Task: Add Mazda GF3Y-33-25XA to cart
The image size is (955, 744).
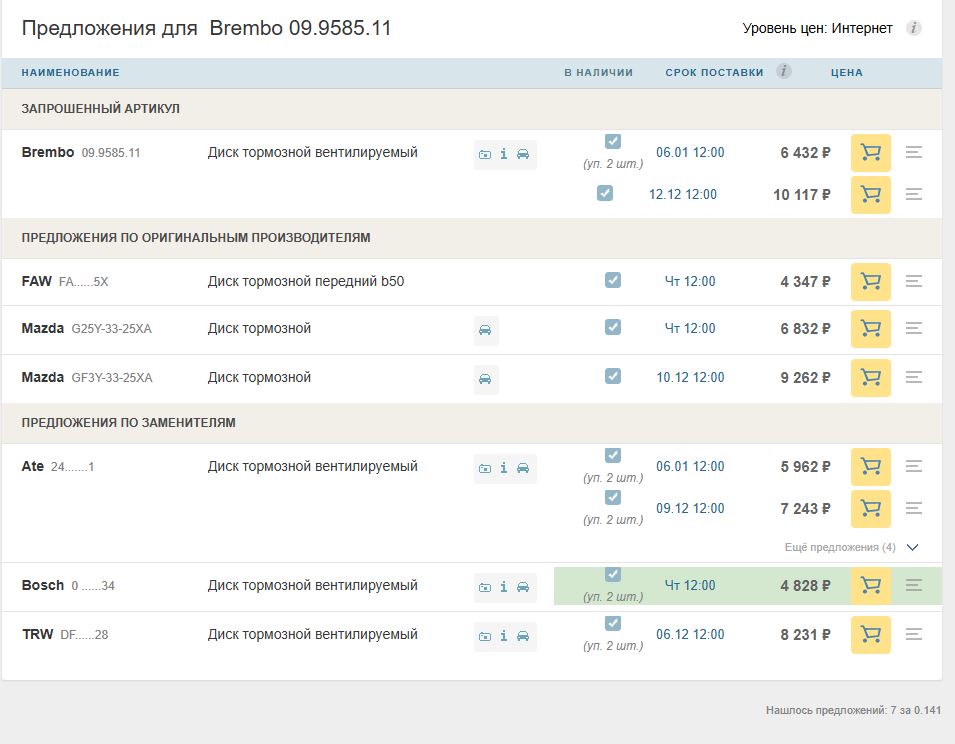Action: (870, 378)
